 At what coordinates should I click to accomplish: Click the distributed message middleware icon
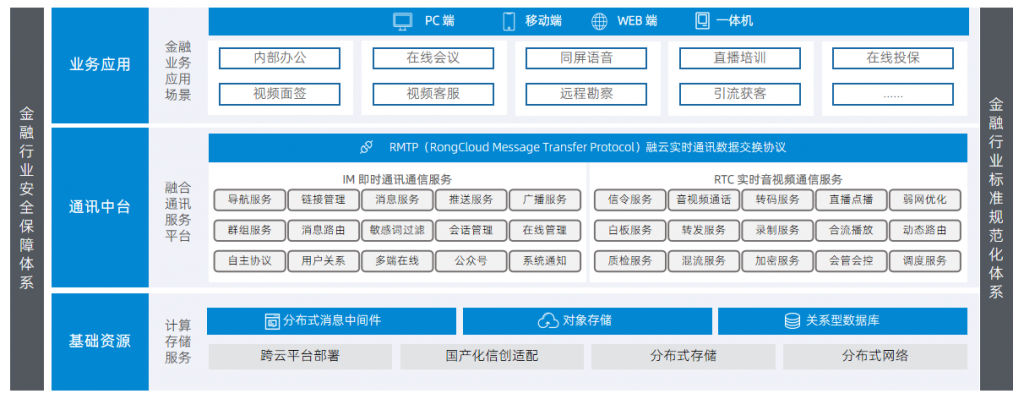[x=272, y=321]
